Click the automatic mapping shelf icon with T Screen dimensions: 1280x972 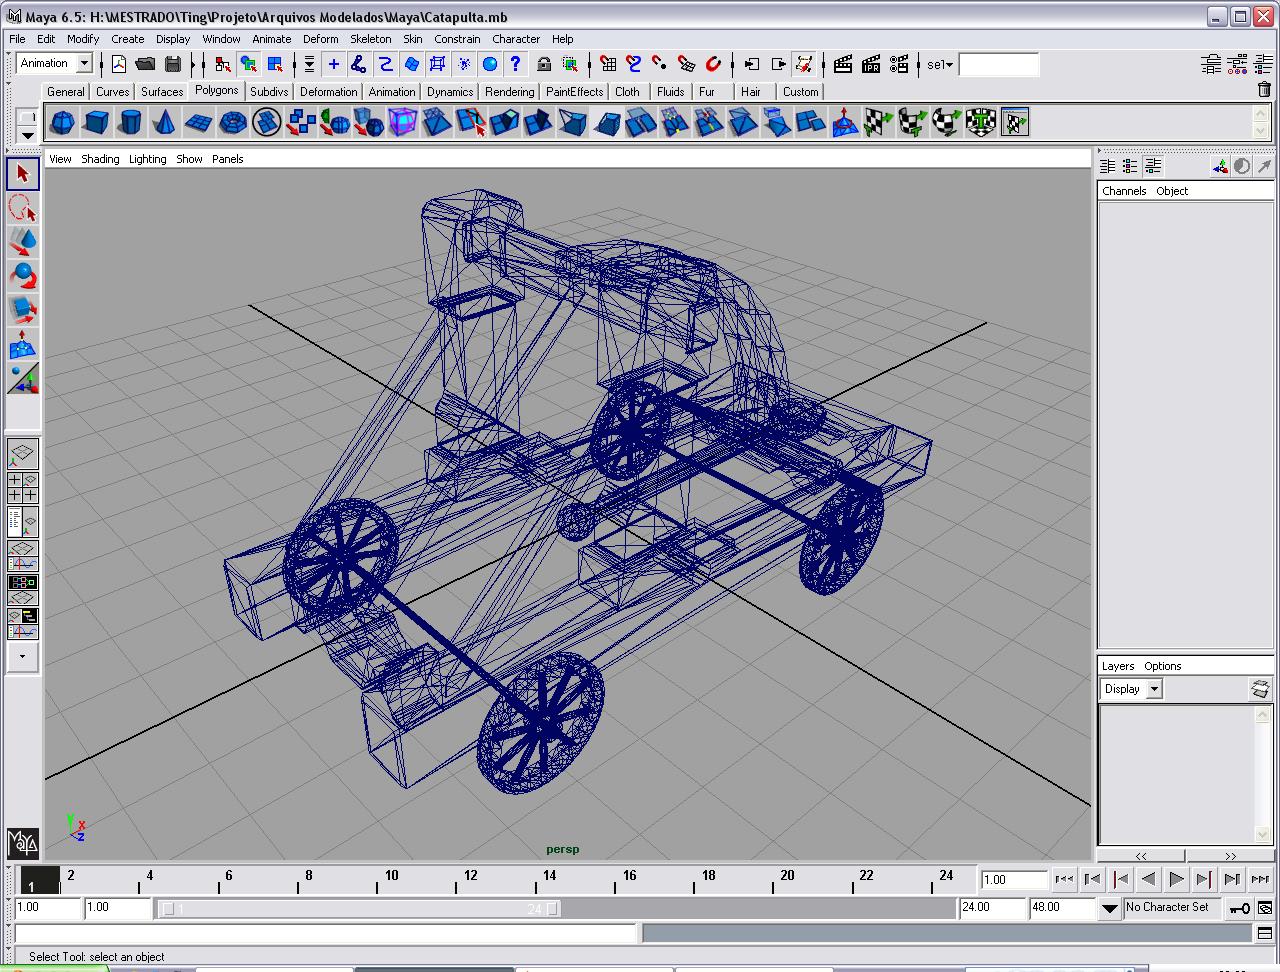click(x=980, y=123)
